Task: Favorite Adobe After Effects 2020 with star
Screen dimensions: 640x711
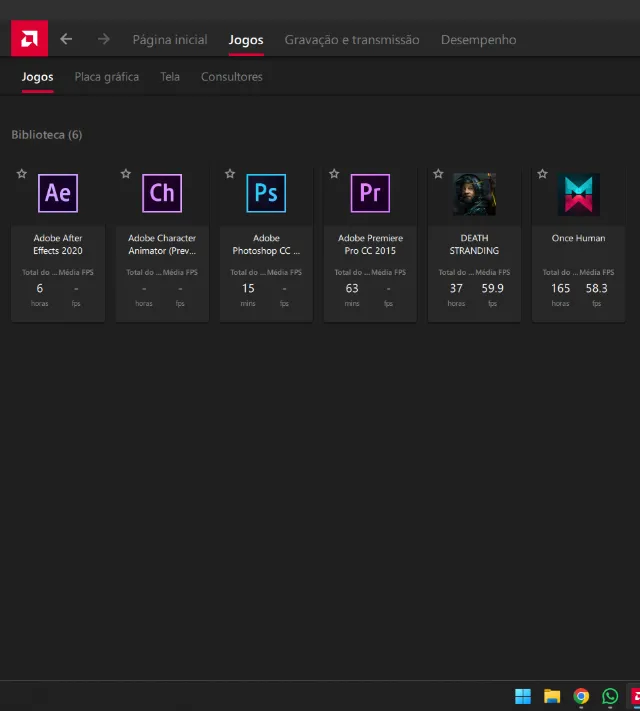Action: 22,174
